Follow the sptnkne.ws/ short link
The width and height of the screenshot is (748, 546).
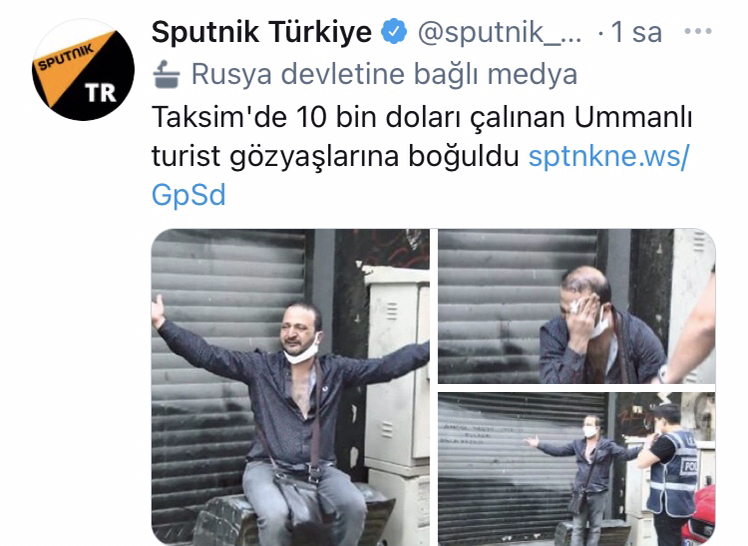pyautogui.click(x=609, y=156)
